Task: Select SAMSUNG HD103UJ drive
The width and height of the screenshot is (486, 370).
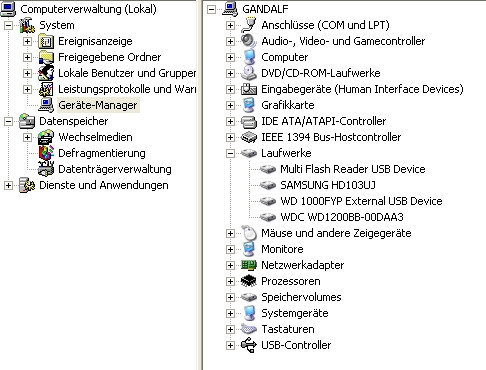Action: coord(328,185)
